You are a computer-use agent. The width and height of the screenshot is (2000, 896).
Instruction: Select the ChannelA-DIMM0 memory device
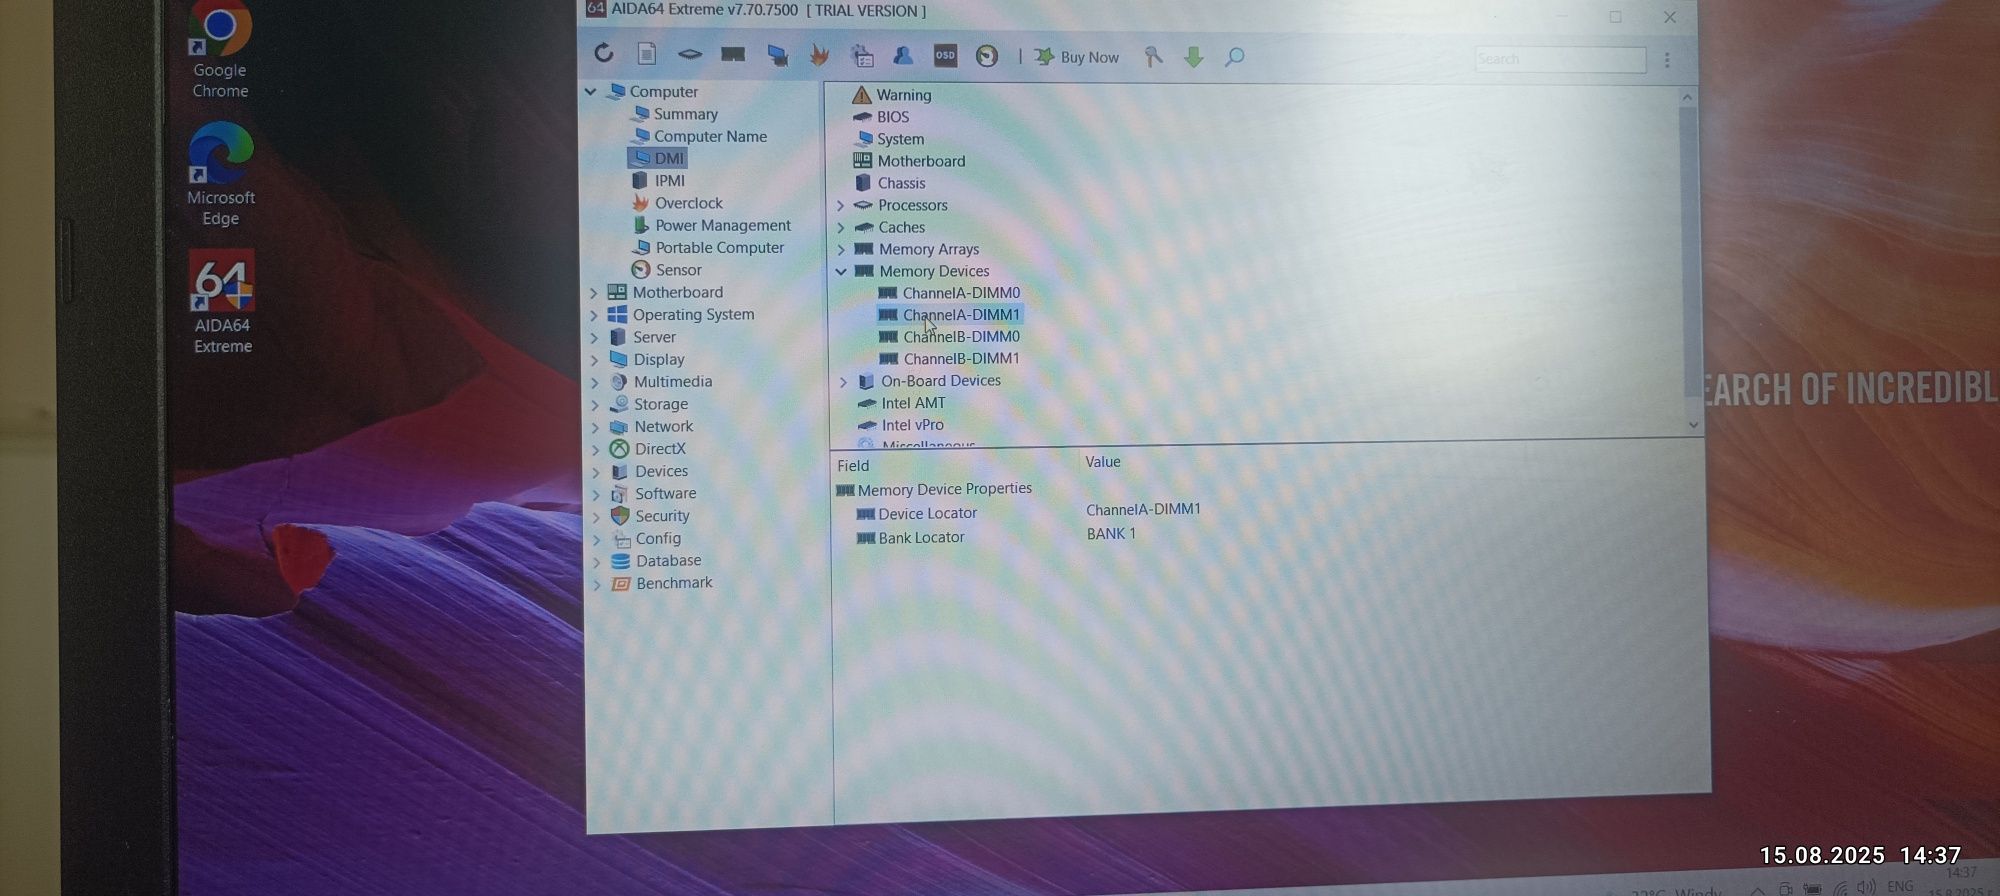tap(961, 293)
